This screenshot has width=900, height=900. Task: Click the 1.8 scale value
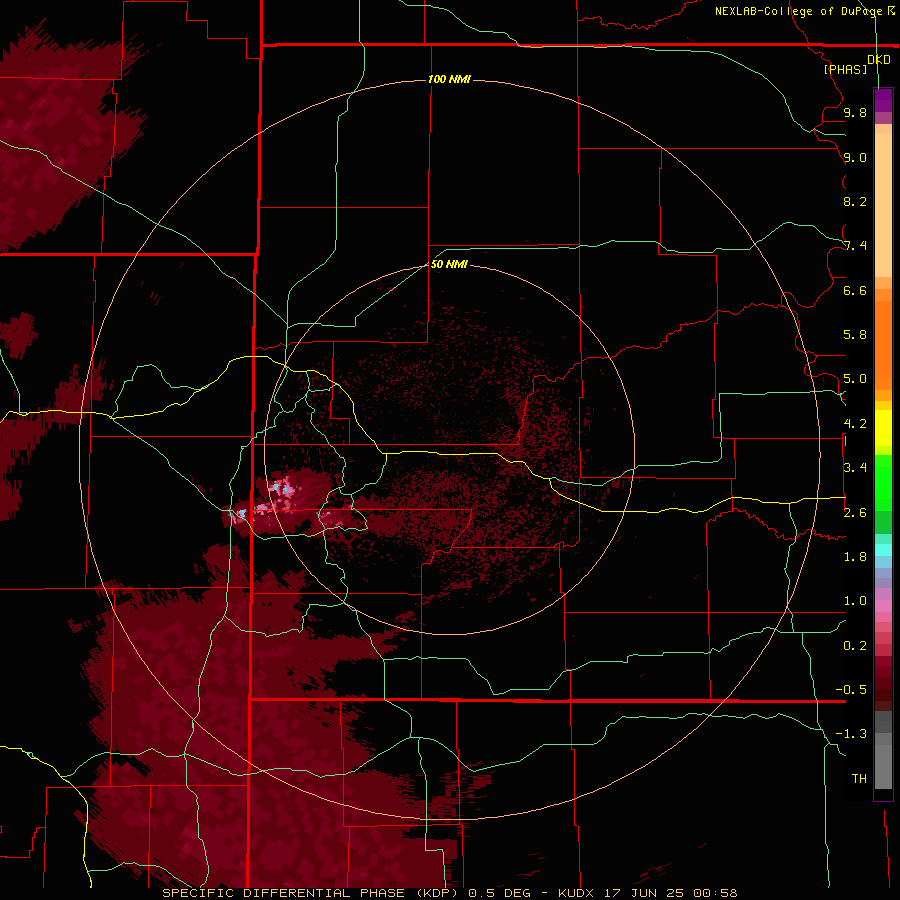855,557
